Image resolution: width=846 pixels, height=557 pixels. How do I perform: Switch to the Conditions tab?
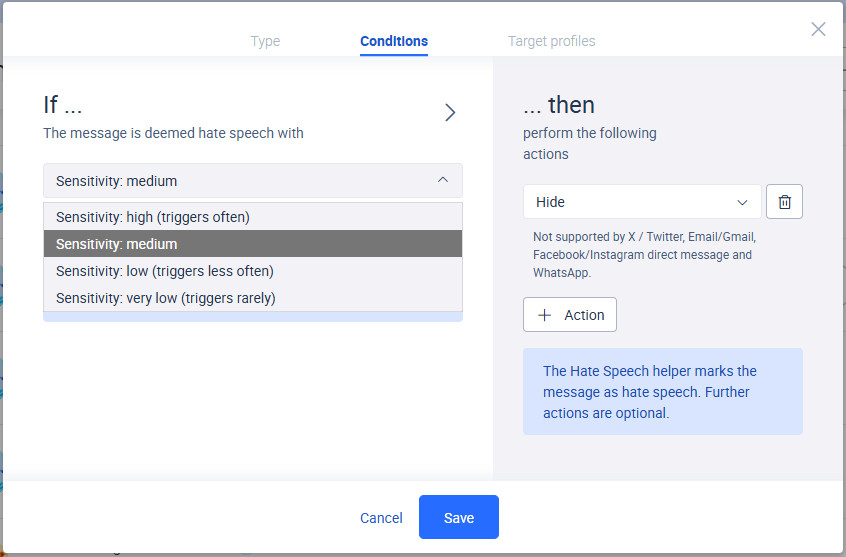pyautogui.click(x=394, y=41)
